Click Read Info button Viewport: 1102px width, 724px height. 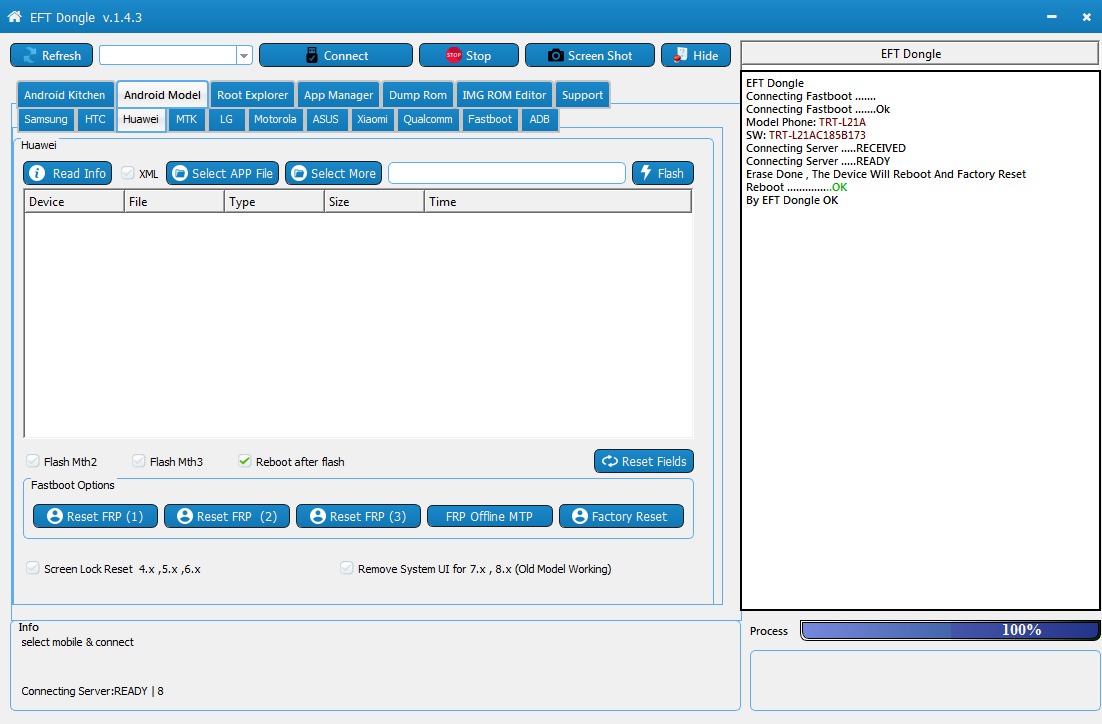click(x=67, y=173)
